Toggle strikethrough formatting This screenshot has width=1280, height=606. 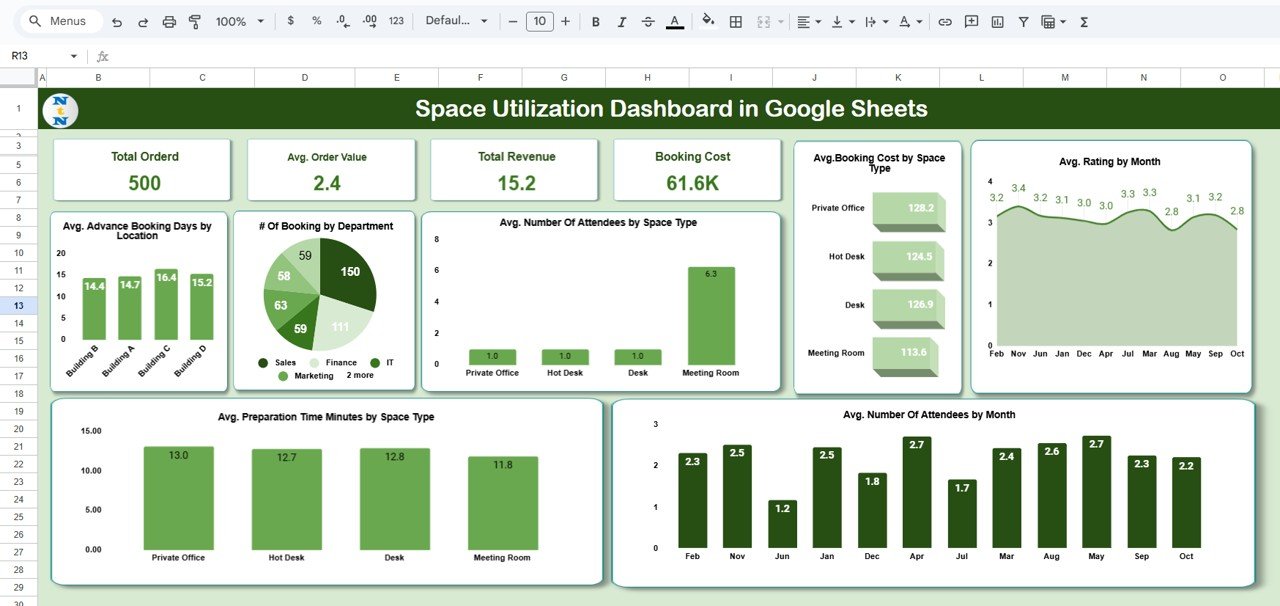648,21
